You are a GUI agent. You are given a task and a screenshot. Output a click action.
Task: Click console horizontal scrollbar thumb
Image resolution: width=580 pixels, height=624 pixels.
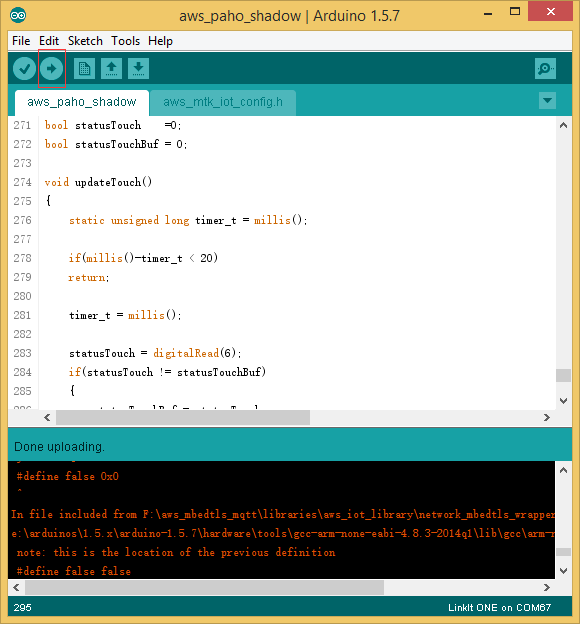205,587
